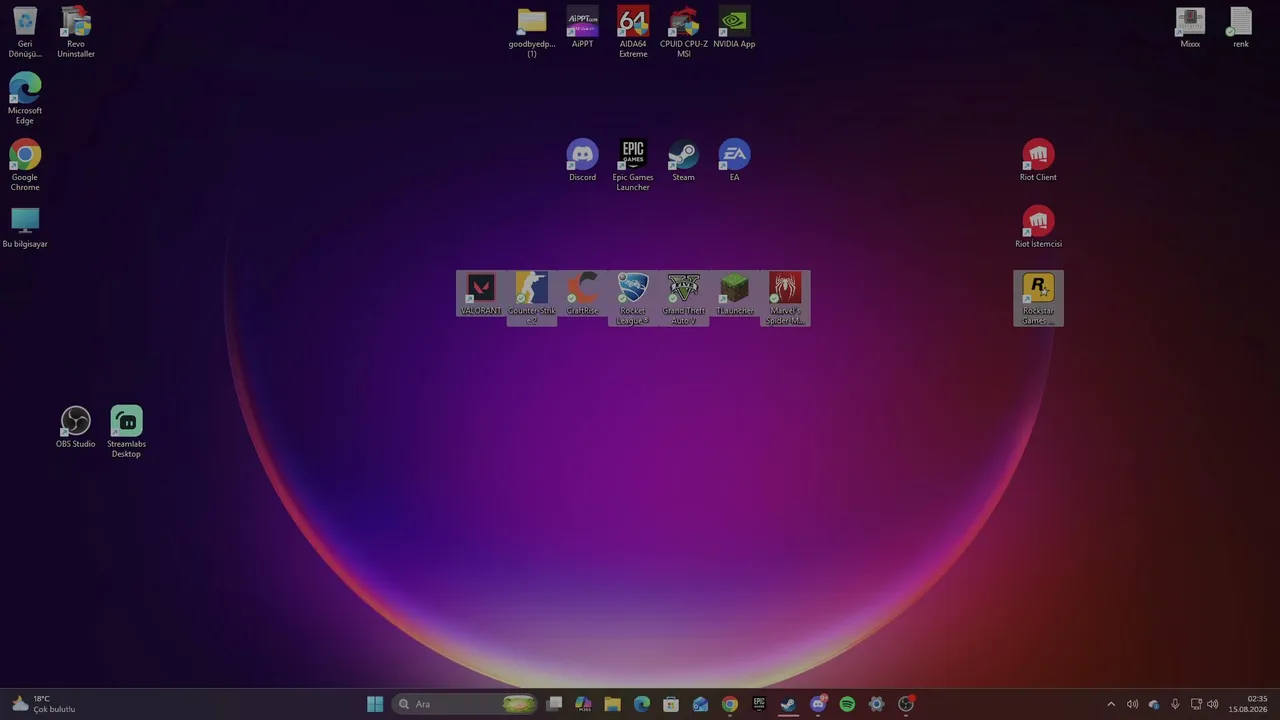The image size is (1280, 720).
Task: Select the Streamlabs Desktop shortcut
Action: [x=126, y=433]
